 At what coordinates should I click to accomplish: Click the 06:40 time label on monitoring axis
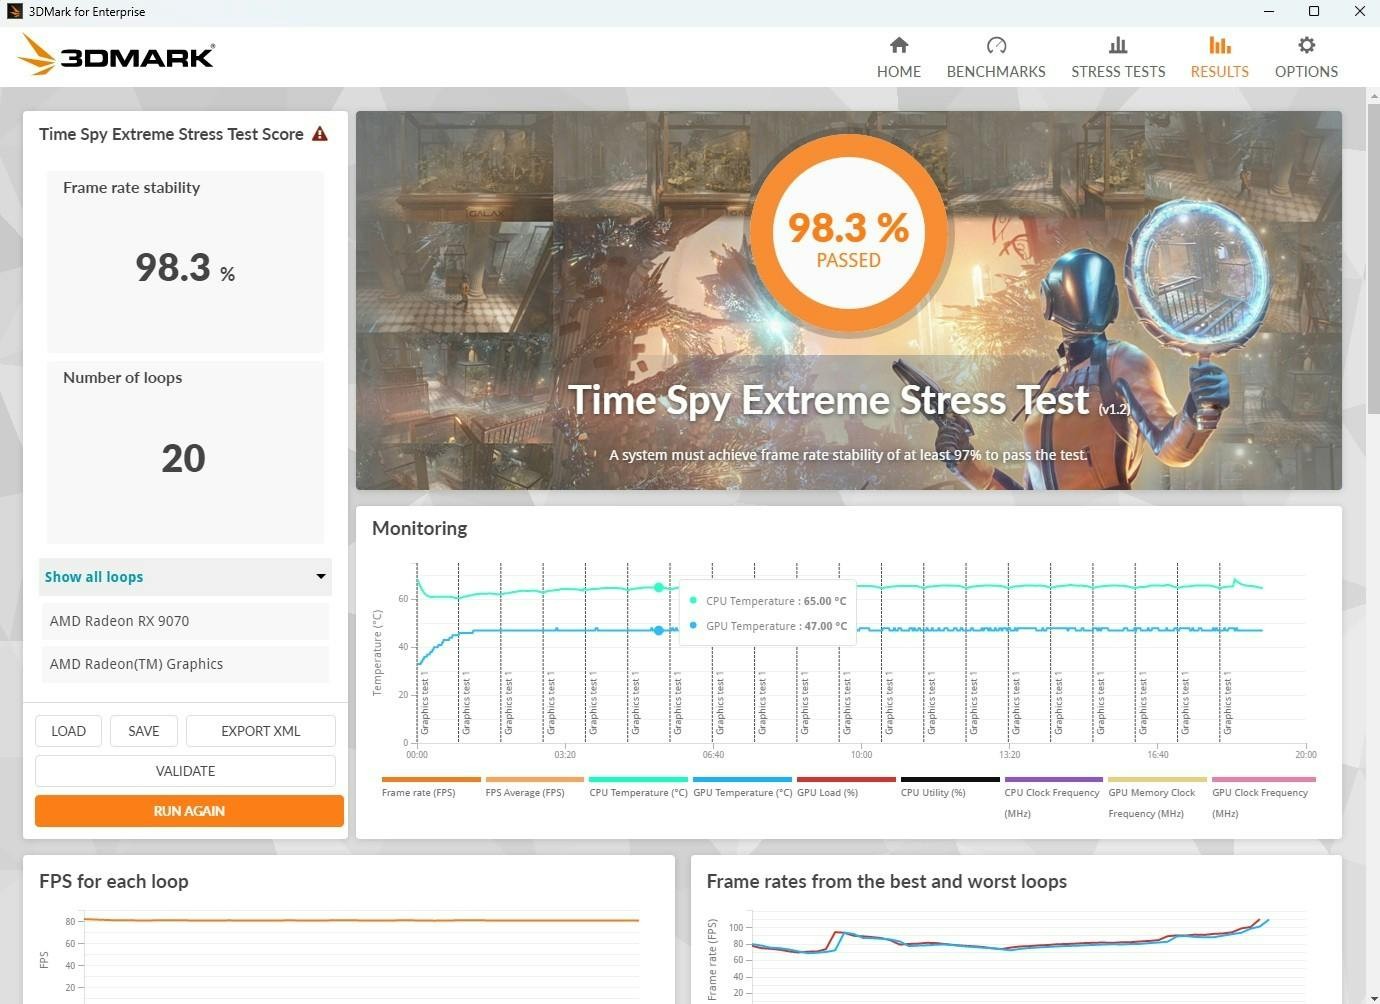pyautogui.click(x=713, y=755)
